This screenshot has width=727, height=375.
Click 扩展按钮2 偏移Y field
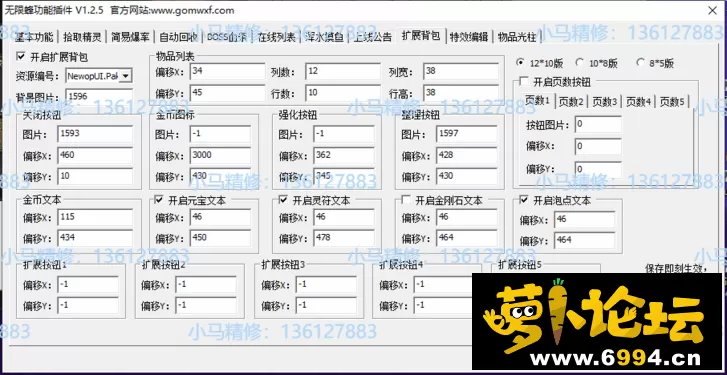206,305
